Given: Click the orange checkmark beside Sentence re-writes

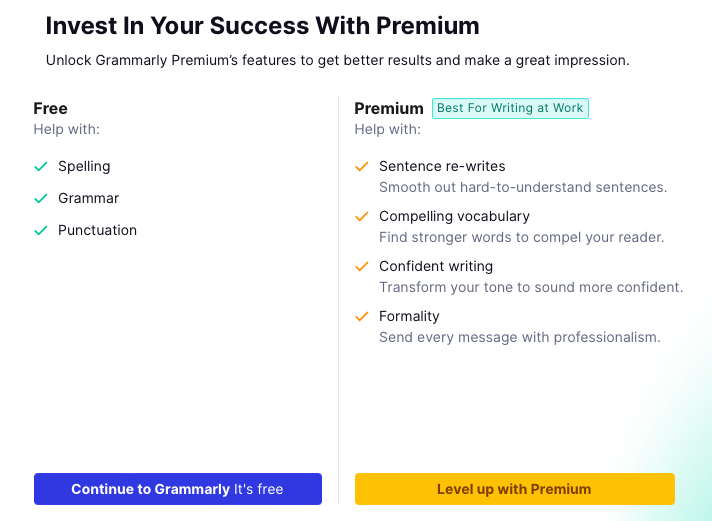Looking at the screenshot, I should tap(362, 167).
